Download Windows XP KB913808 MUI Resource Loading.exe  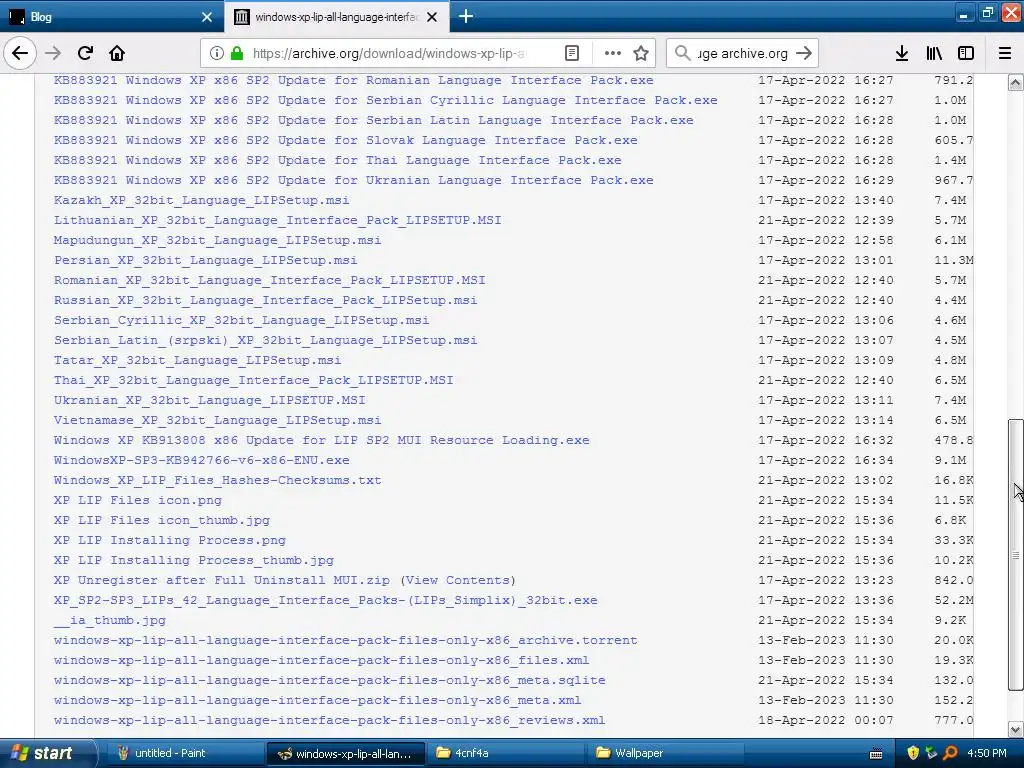click(x=321, y=440)
